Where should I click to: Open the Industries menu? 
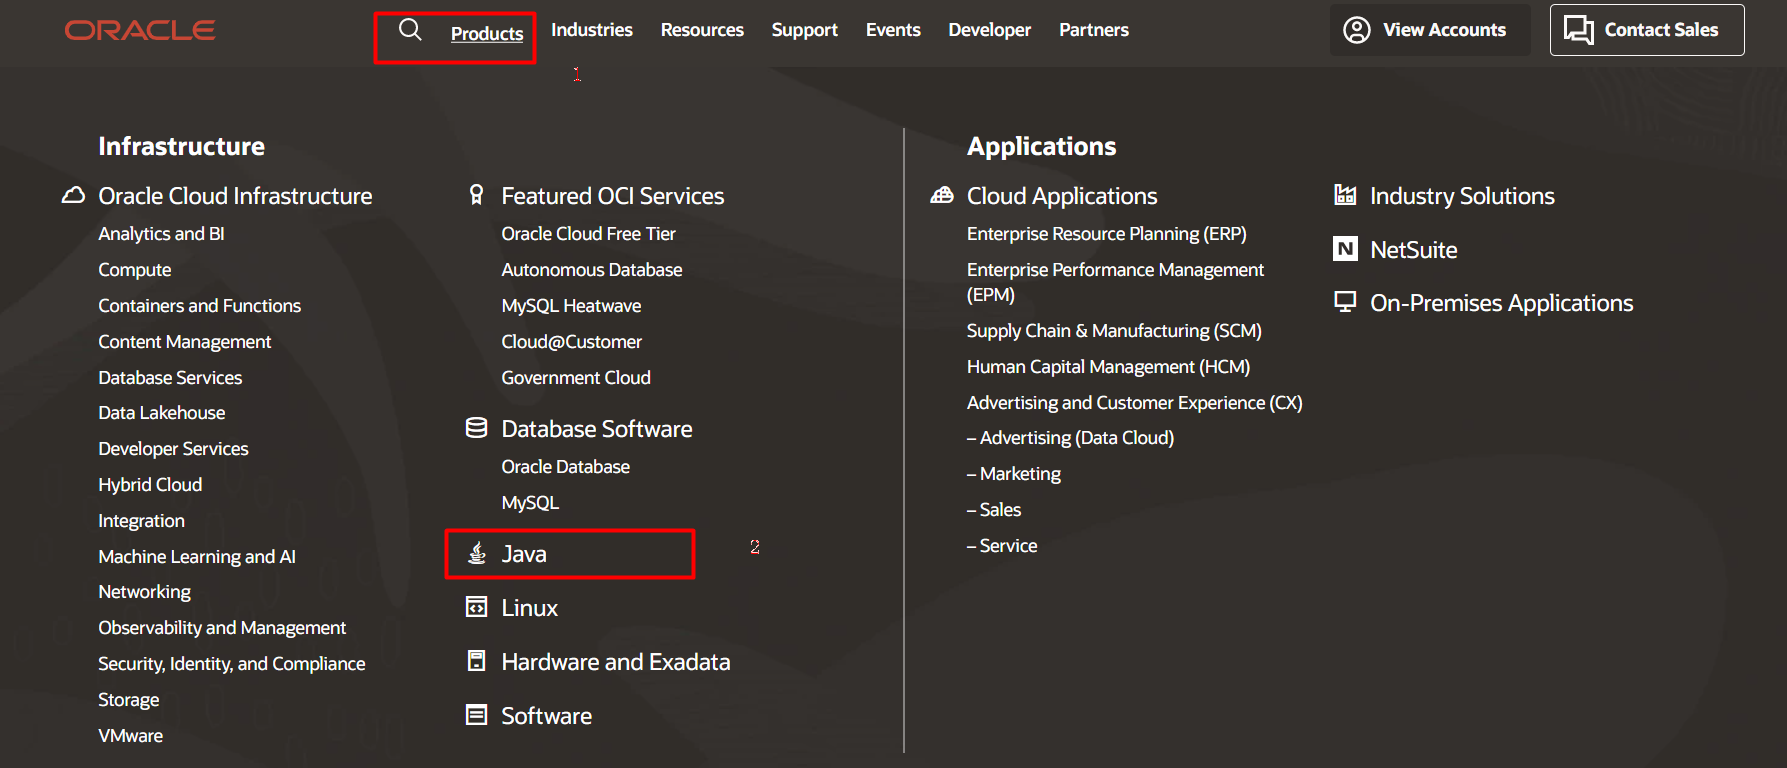pyautogui.click(x=592, y=30)
